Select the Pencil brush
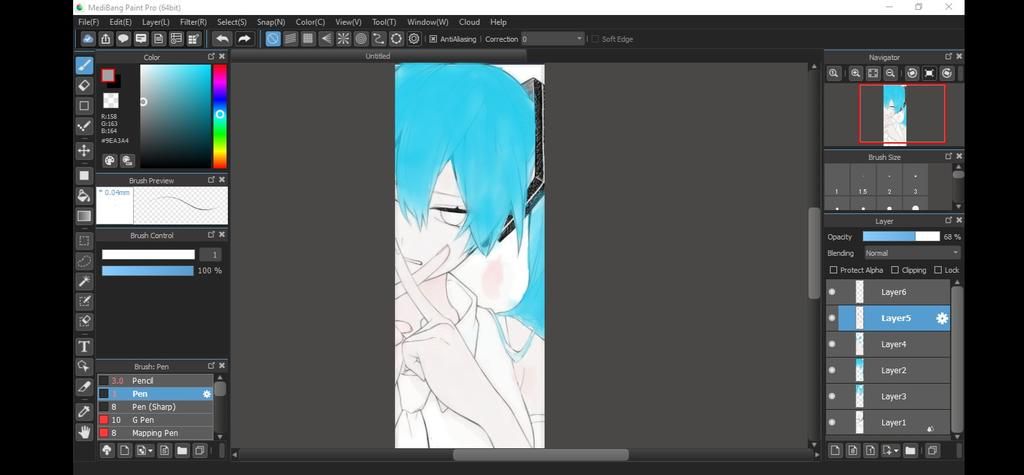The height and width of the screenshot is (475, 1024). click(x=155, y=380)
